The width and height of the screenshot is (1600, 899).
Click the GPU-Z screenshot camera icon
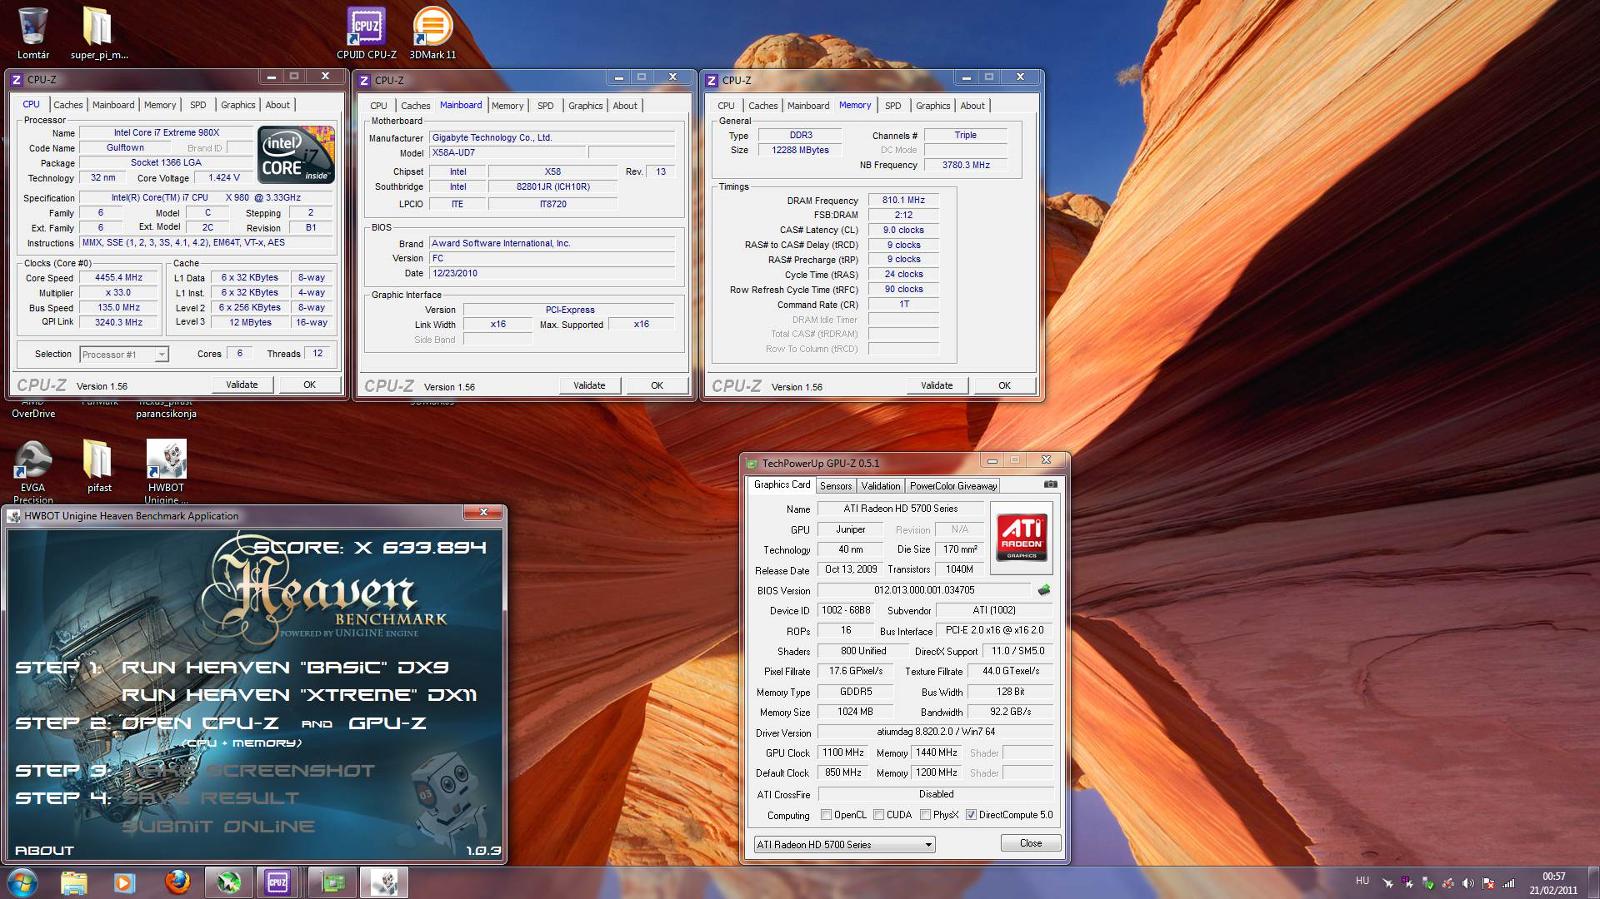(1050, 485)
